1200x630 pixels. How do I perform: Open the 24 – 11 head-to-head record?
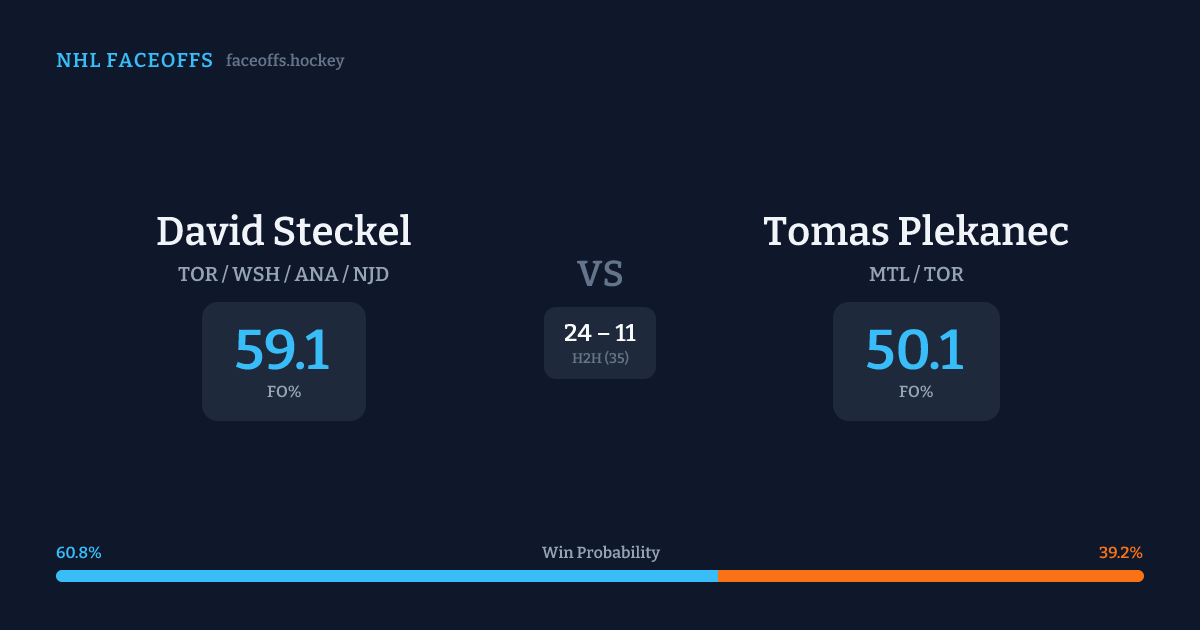tap(600, 333)
